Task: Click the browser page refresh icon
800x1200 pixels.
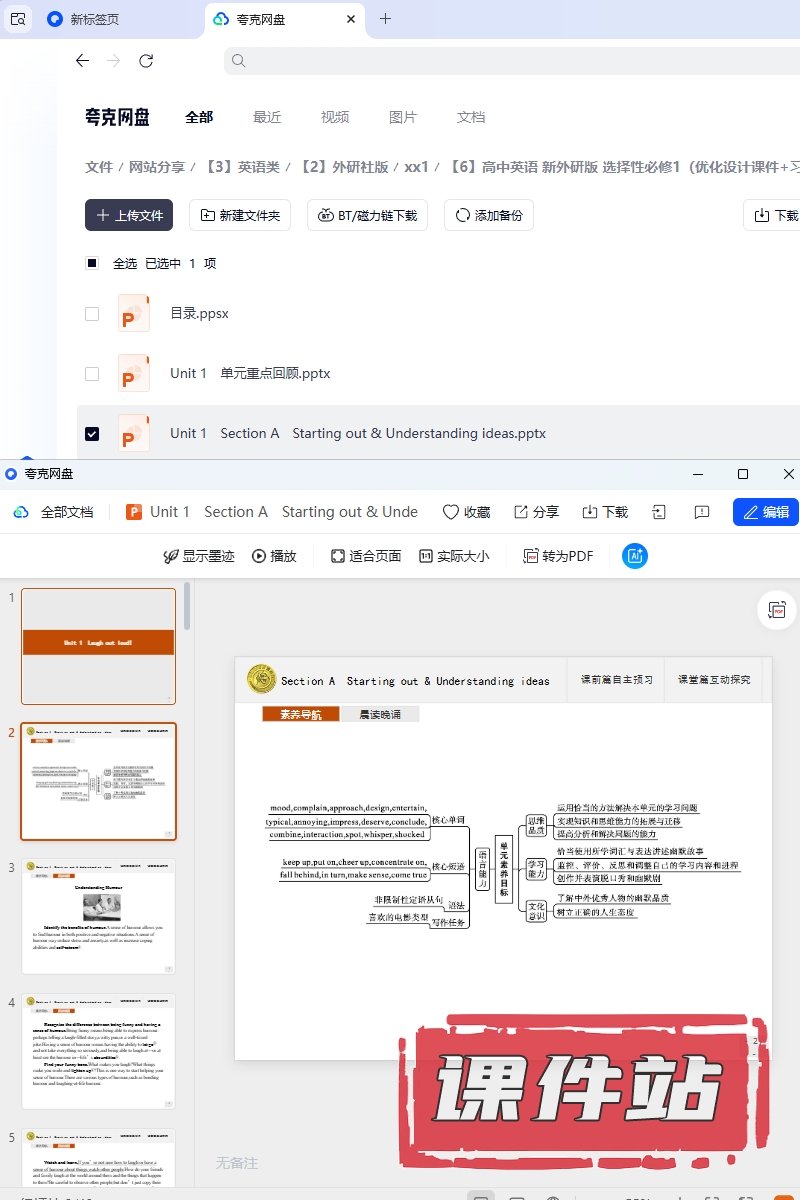Action: pyautogui.click(x=146, y=61)
